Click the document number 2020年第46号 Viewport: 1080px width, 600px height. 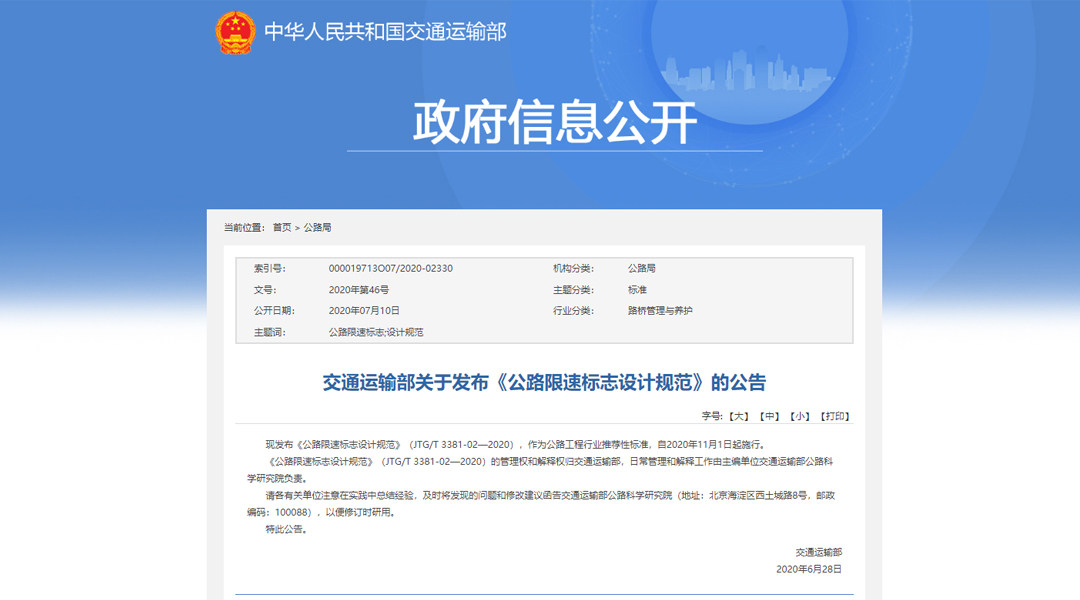tap(359, 290)
